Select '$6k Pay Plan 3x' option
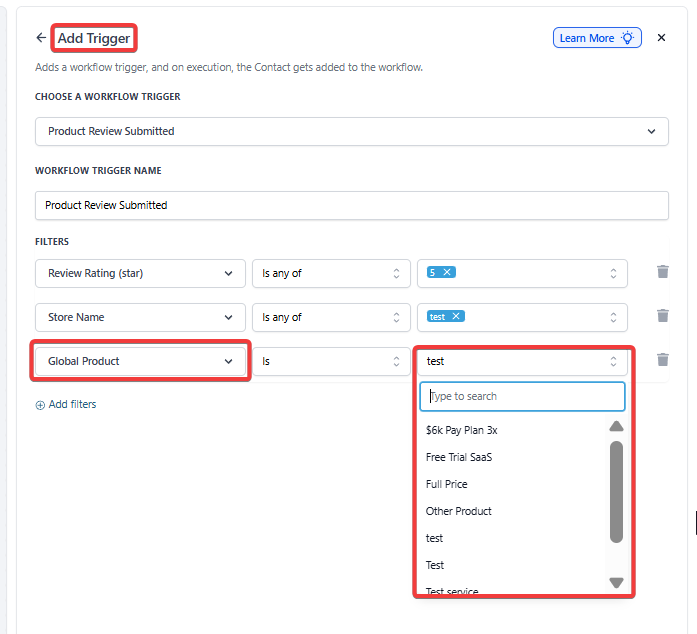Screen dimensions: 697x634 tap(462, 430)
